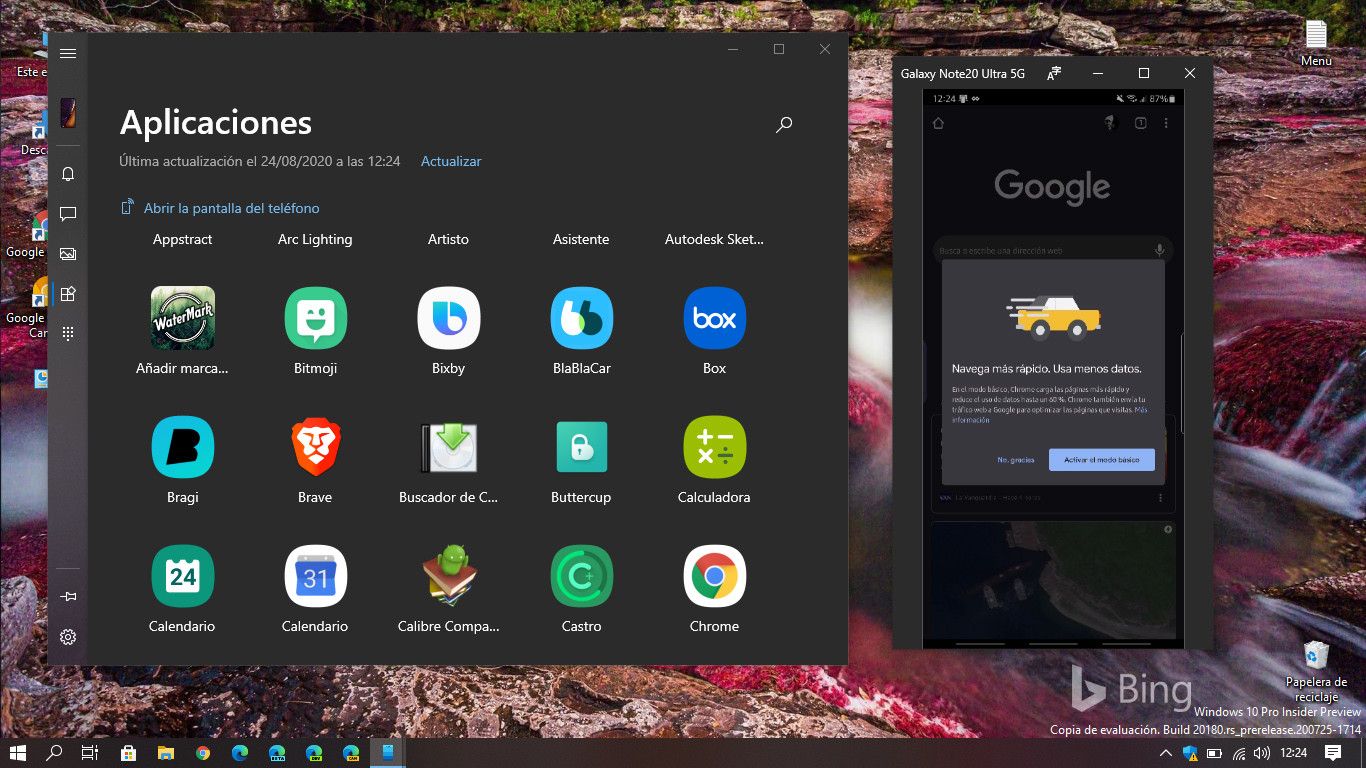
Task: Open the Notifications bell in the sidebar
Action: coord(68,174)
